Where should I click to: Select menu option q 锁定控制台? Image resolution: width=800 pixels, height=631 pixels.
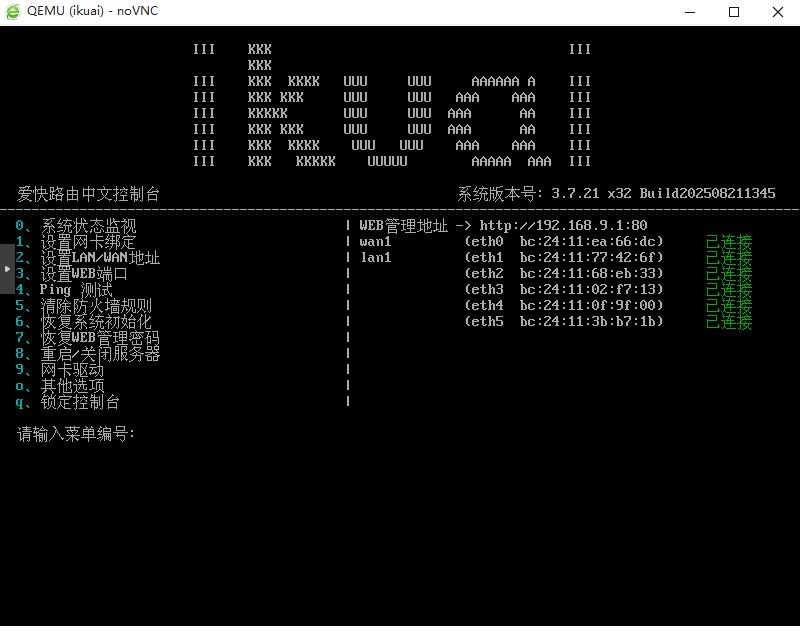coord(68,402)
